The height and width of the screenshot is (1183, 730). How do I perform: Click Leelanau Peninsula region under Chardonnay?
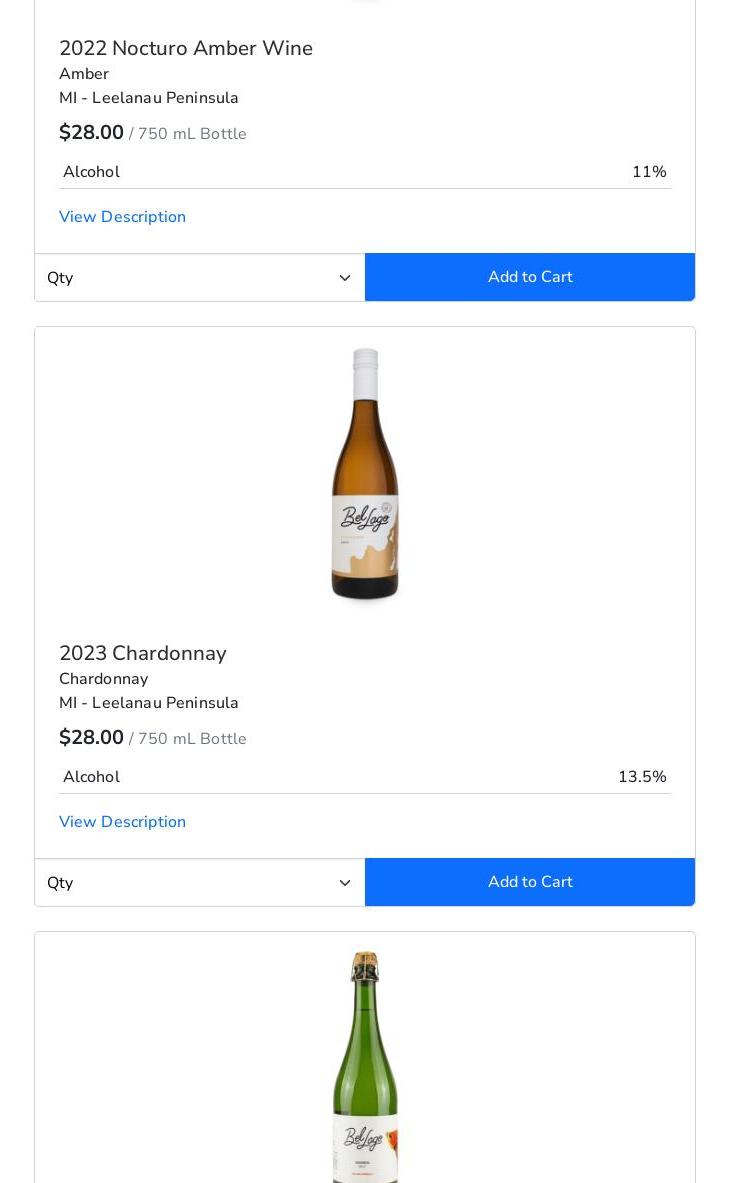[149, 703]
